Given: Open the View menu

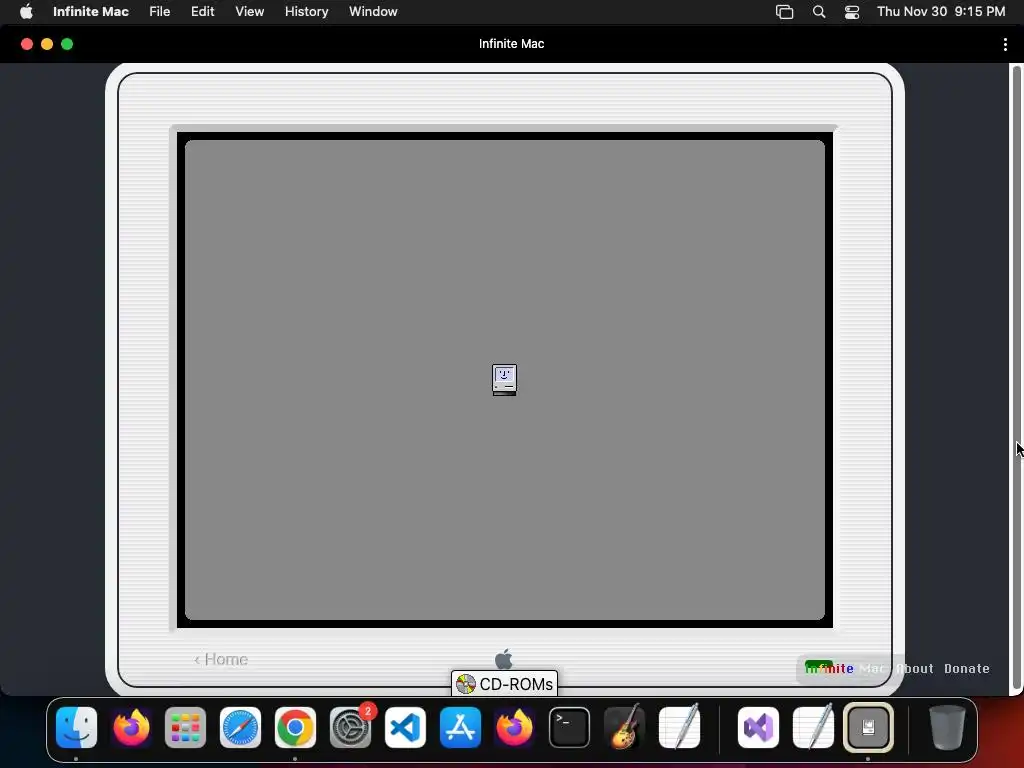Looking at the screenshot, I should tap(249, 11).
